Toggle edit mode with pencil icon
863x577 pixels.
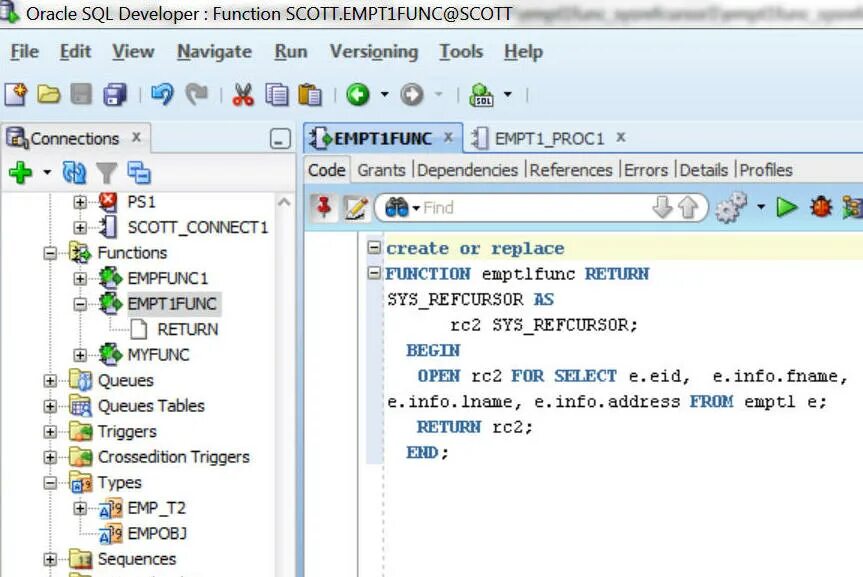click(356, 208)
